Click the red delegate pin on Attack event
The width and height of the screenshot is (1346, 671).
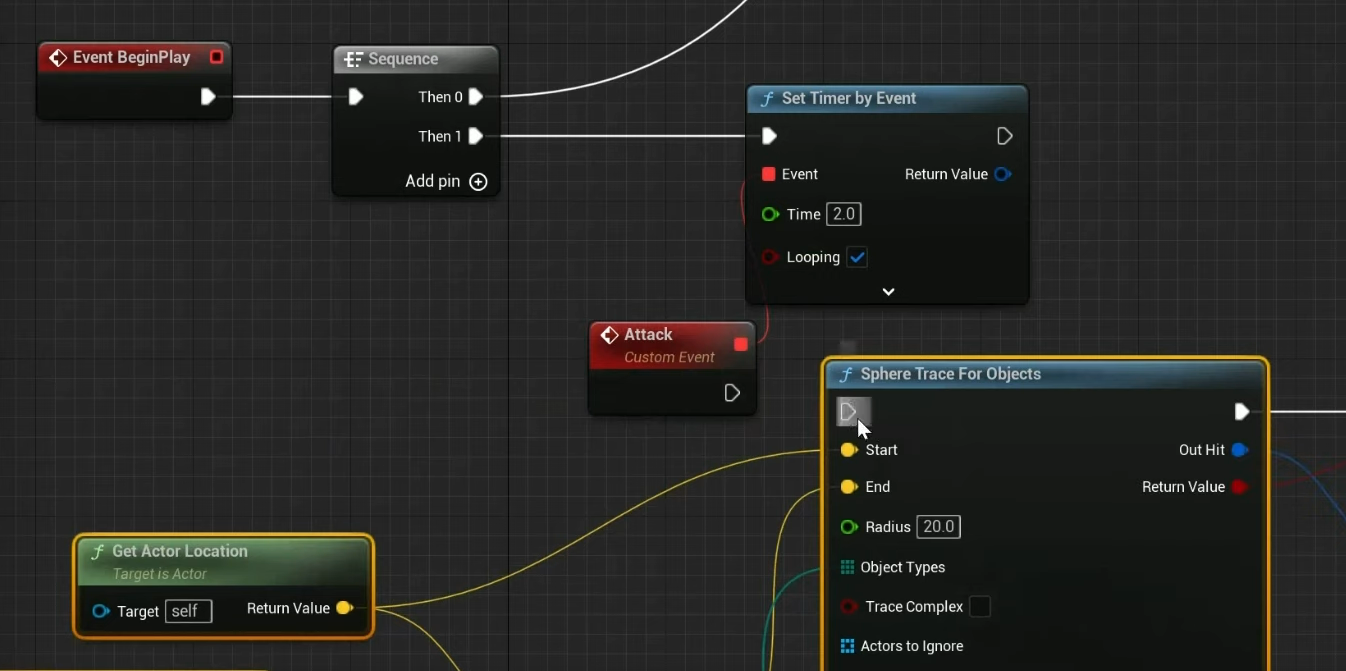click(x=741, y=344)
